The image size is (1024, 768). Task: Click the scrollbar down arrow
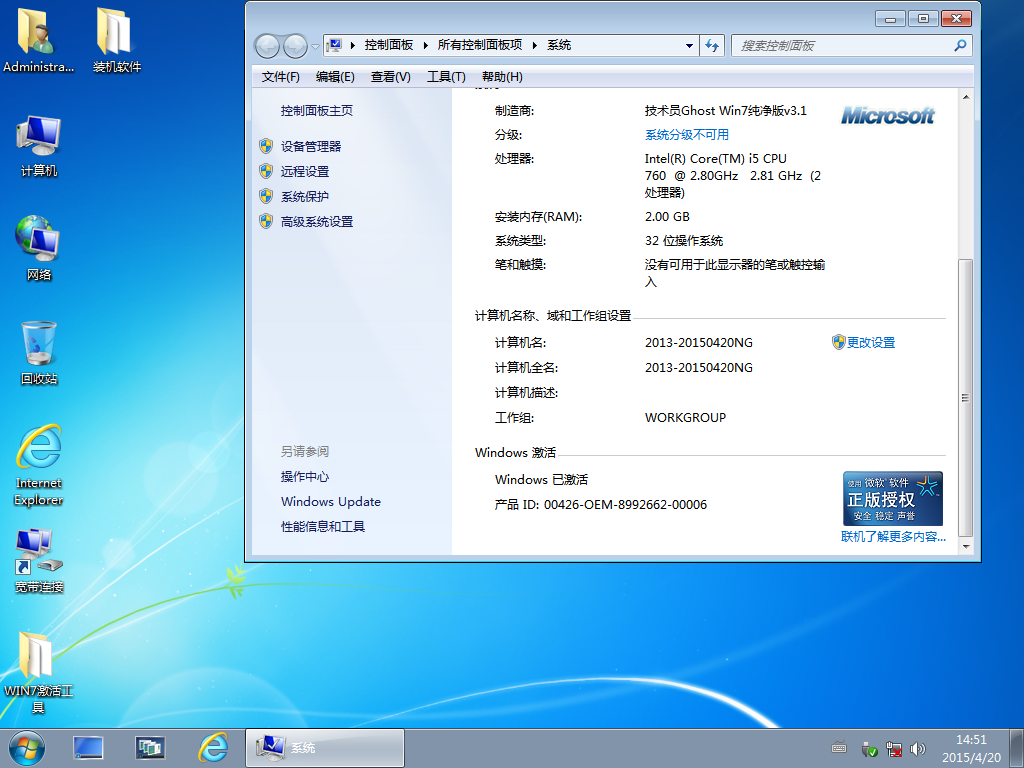(x=965, y=547)
